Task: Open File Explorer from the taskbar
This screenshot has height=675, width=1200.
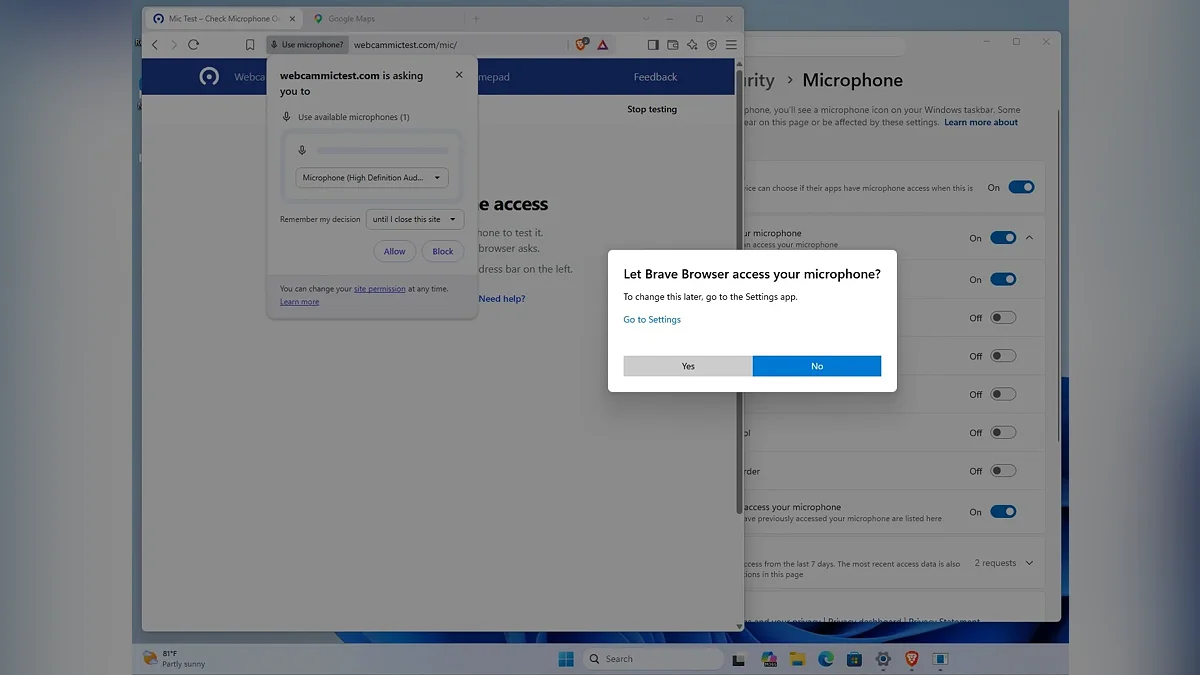Action: 797,659
